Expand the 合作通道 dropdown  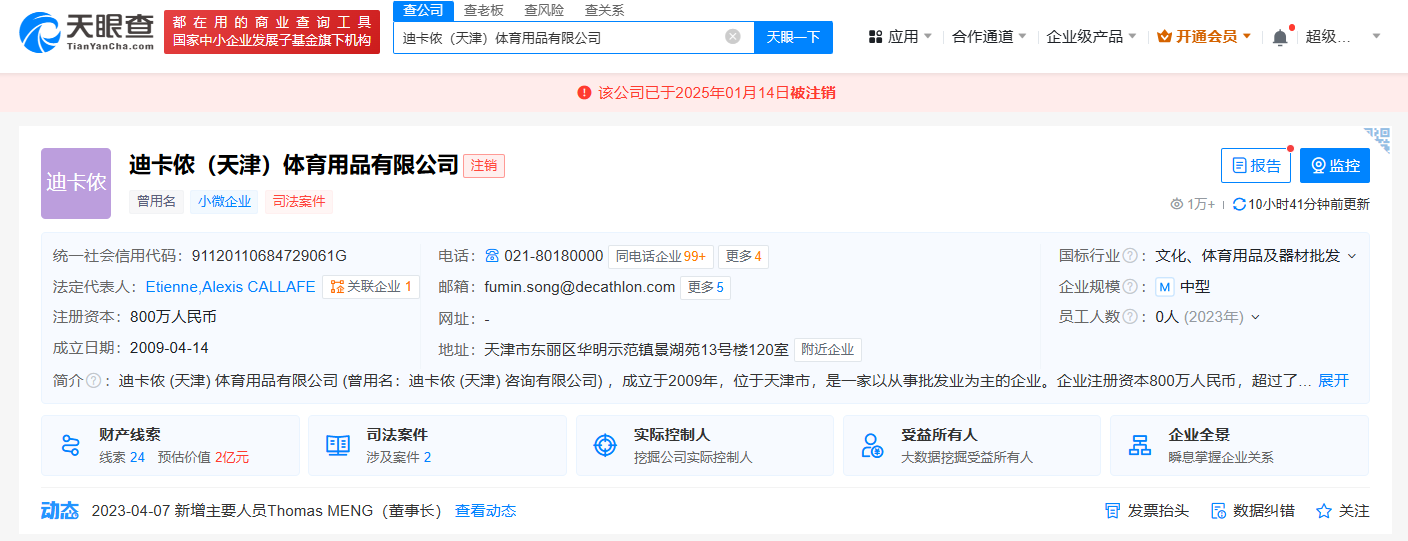tap(1021, 37)
